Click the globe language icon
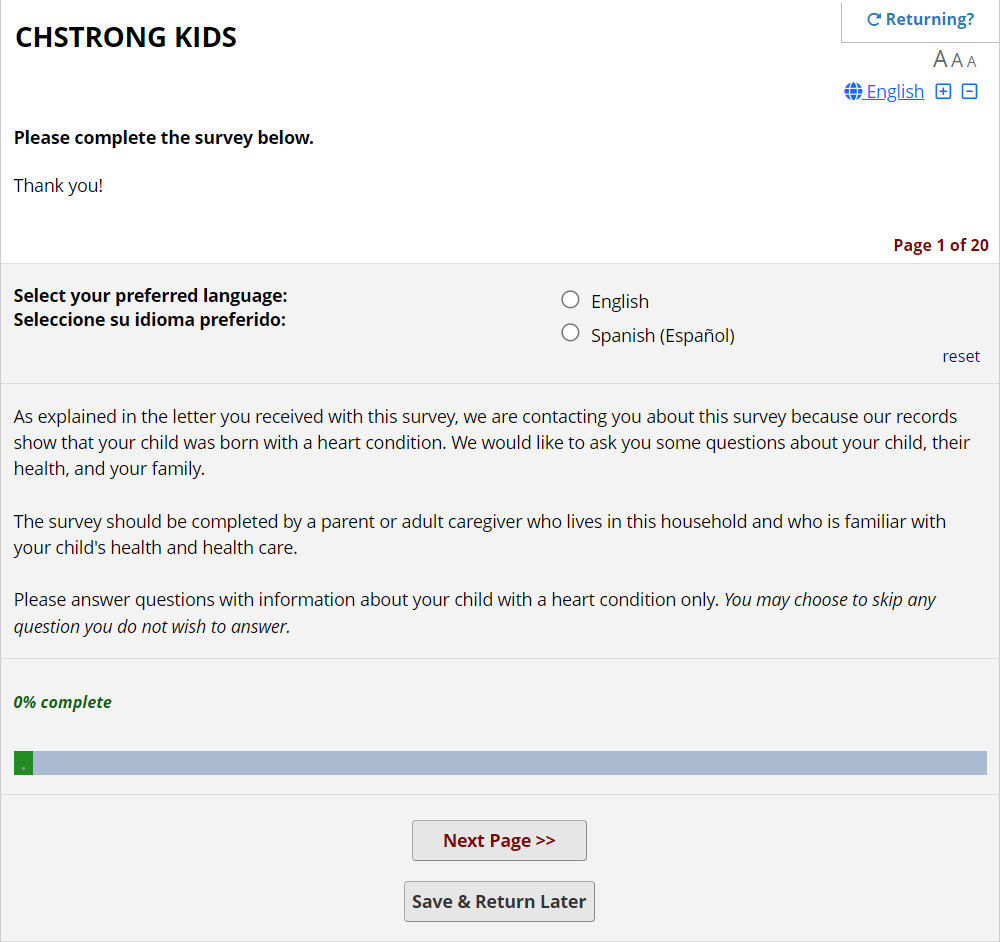The width and height of the screenshot is (1000, 942). (853, 92)
